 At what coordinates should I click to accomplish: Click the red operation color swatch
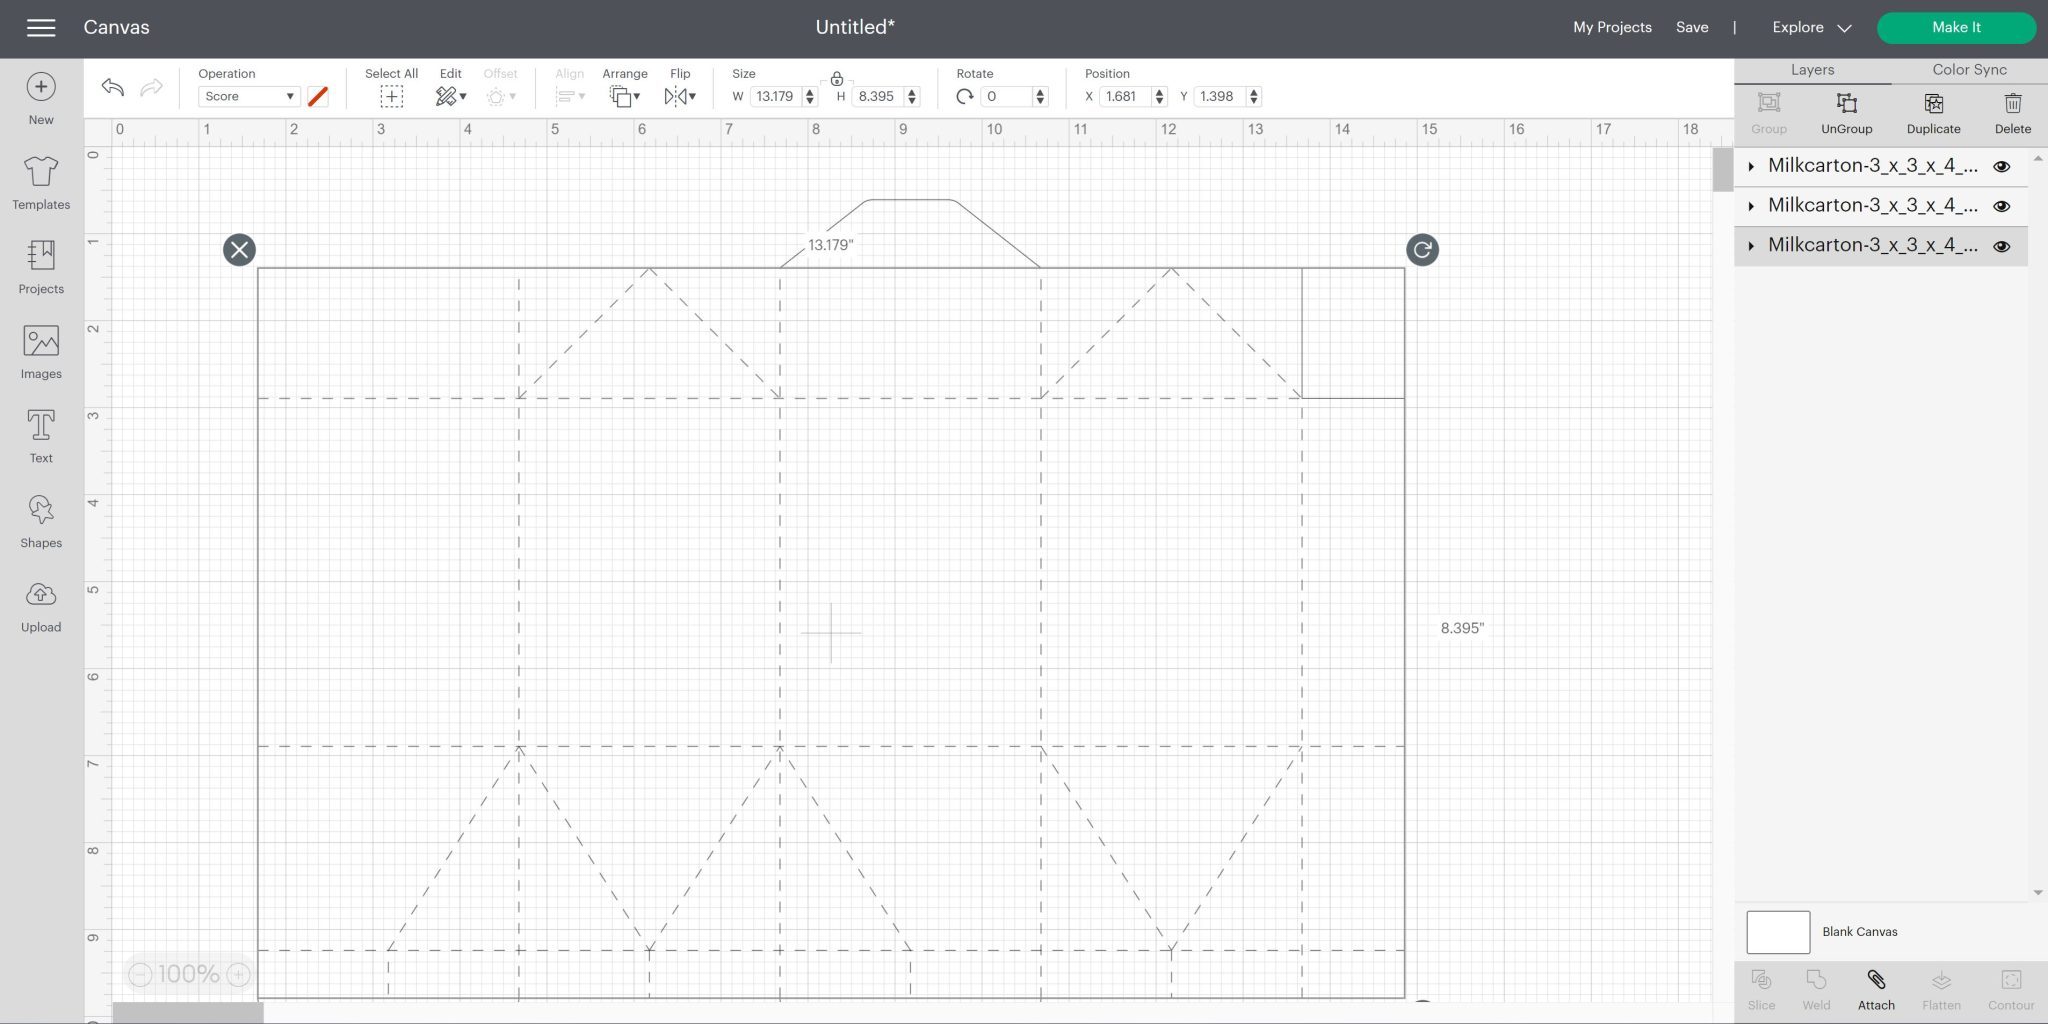coord(318,96)
